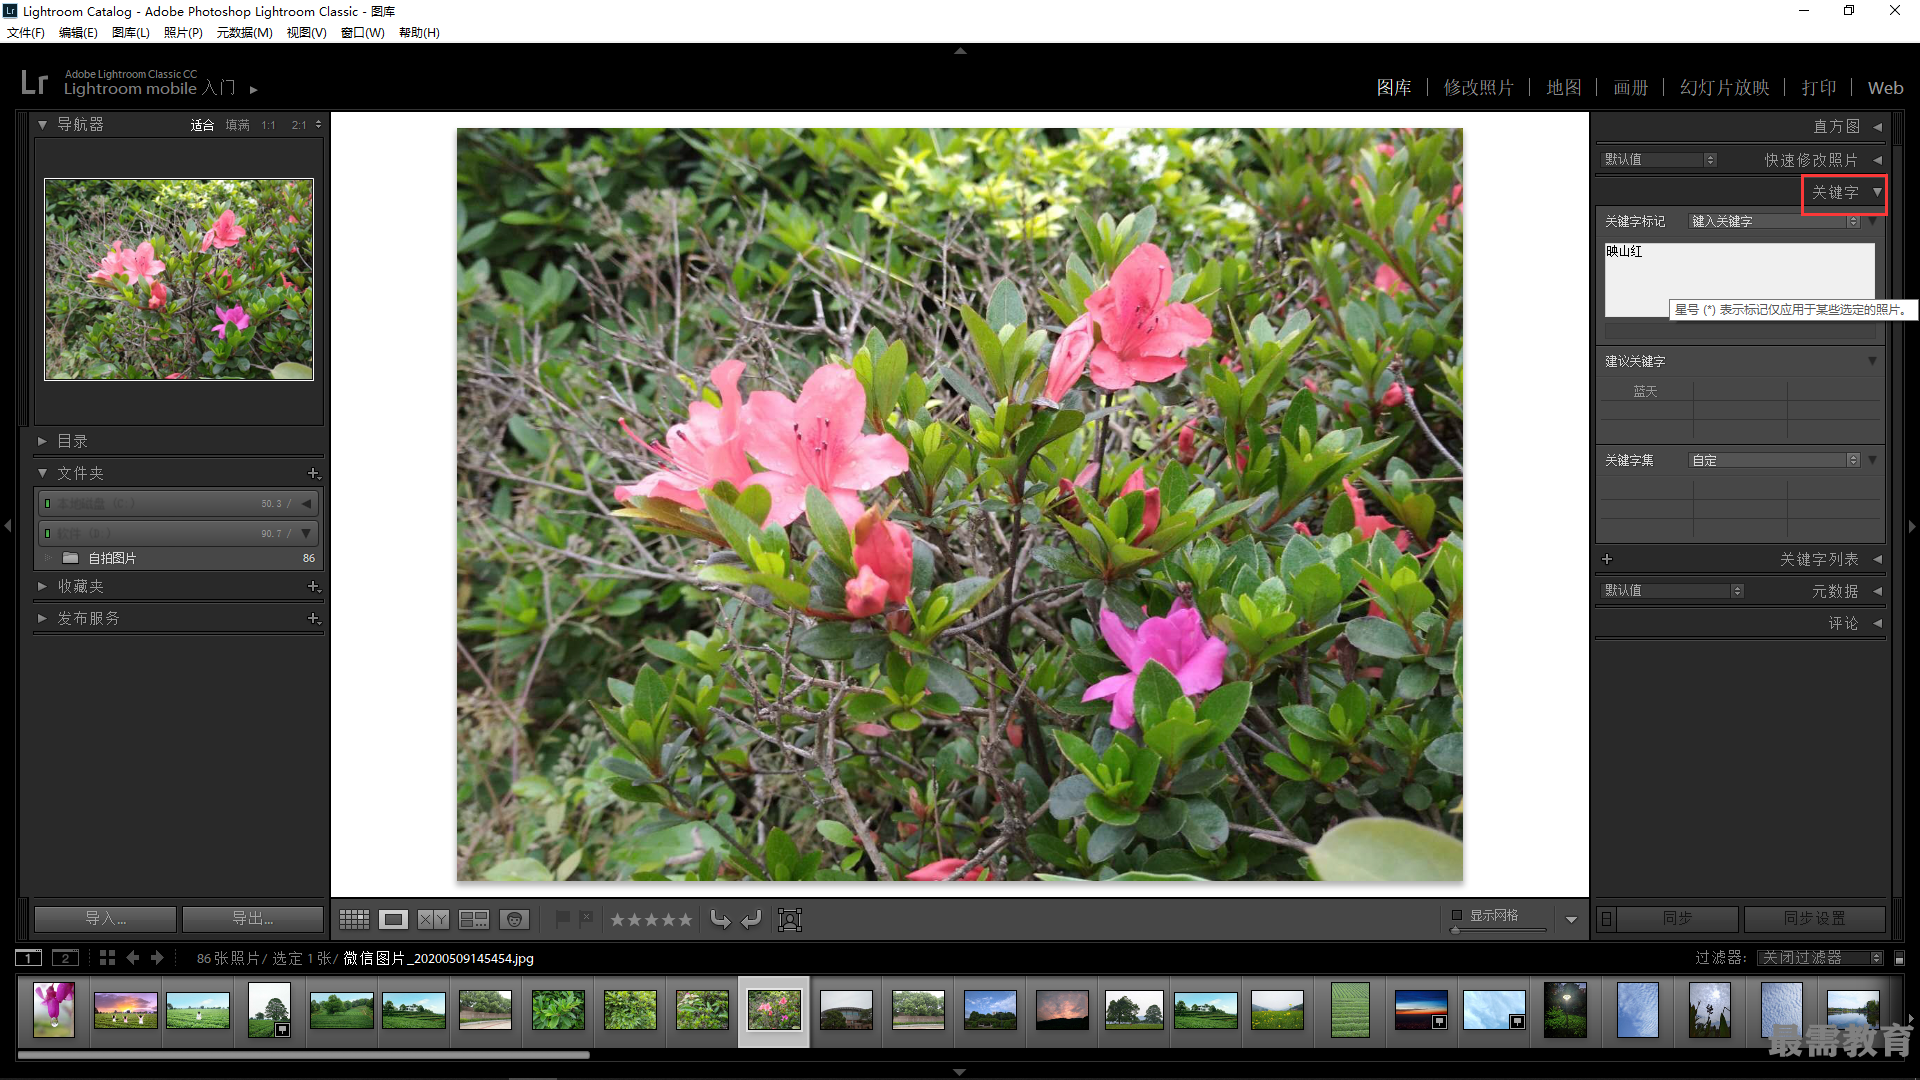Collapse the Keywording (关键字) panel
The image size is (1920, 1080).
(1877, 192)
